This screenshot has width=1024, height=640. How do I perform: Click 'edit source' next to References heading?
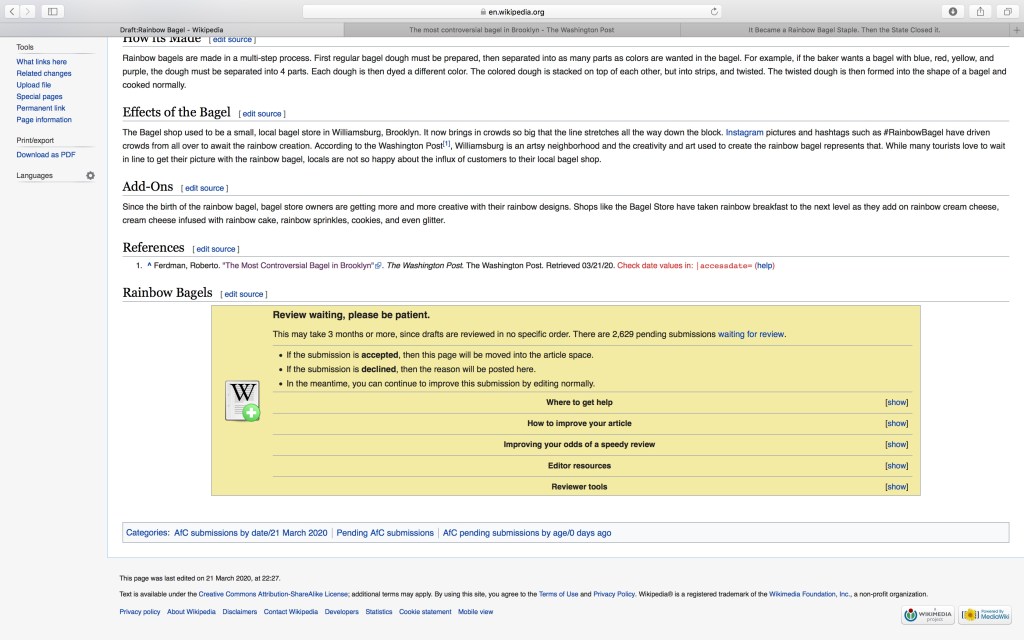click(x=215, y=249)
